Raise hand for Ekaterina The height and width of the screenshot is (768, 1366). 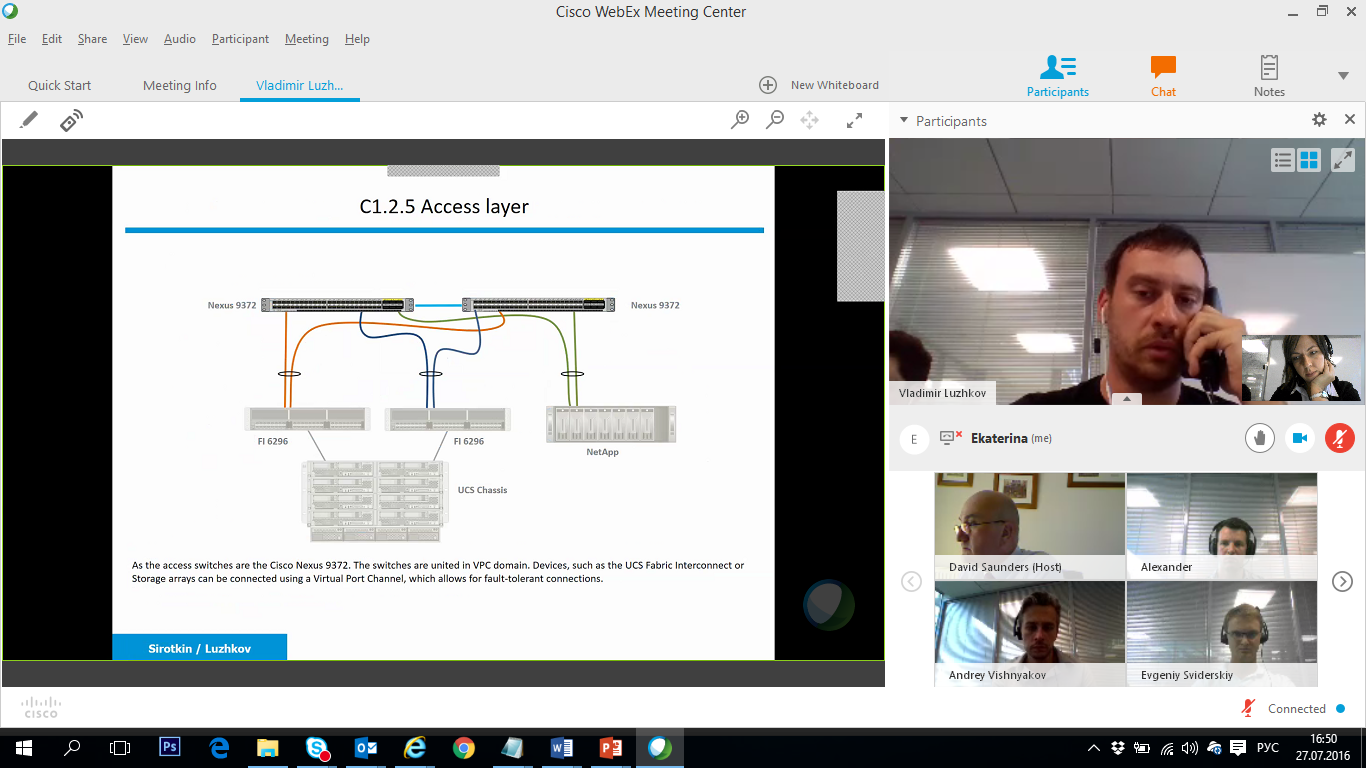pyautogui.click(x=1260, y=438)
